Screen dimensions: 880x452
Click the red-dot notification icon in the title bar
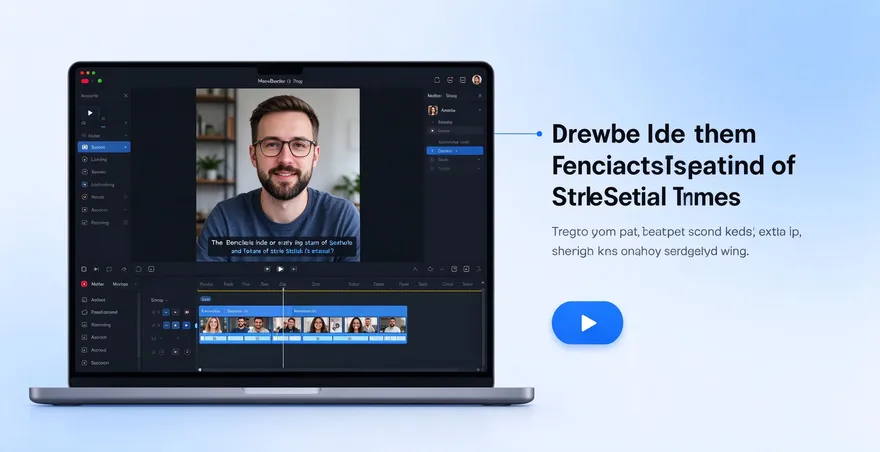coord(450,80)
